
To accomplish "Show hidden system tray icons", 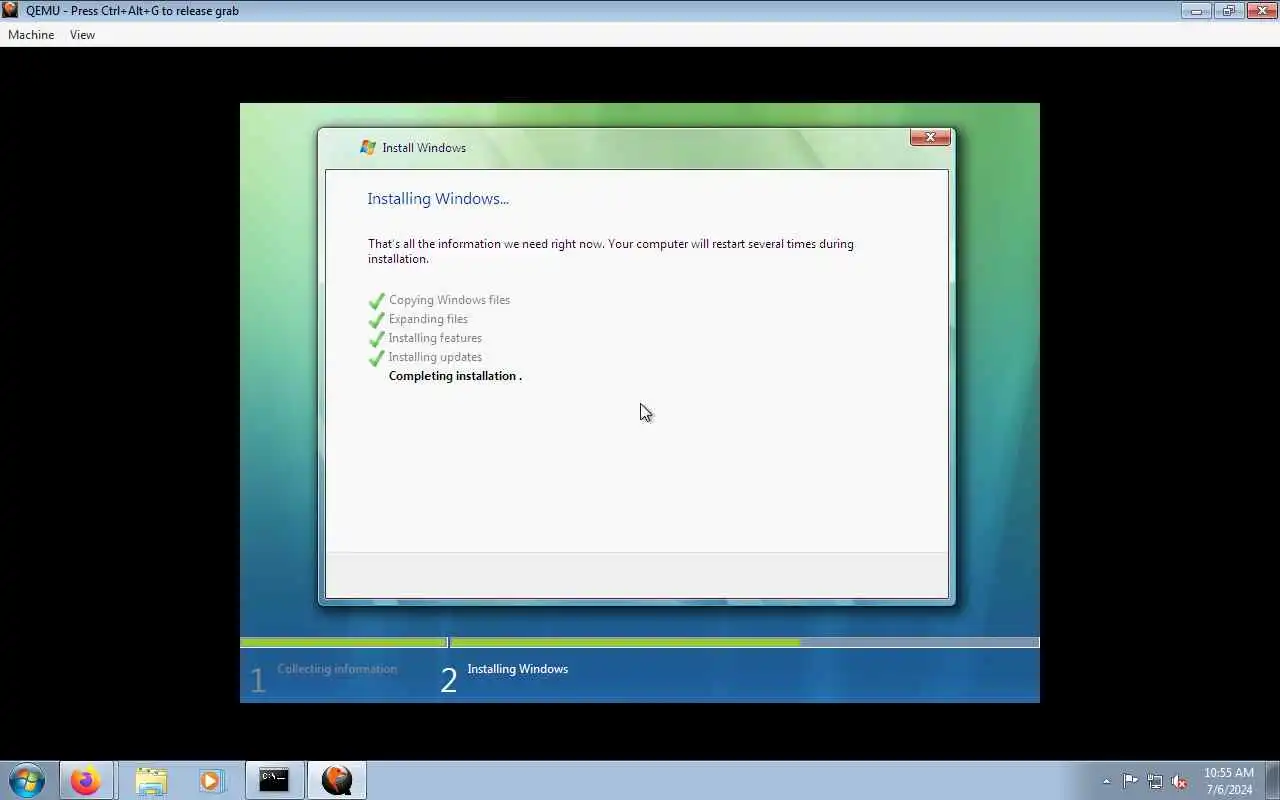I will (1106, 781).
